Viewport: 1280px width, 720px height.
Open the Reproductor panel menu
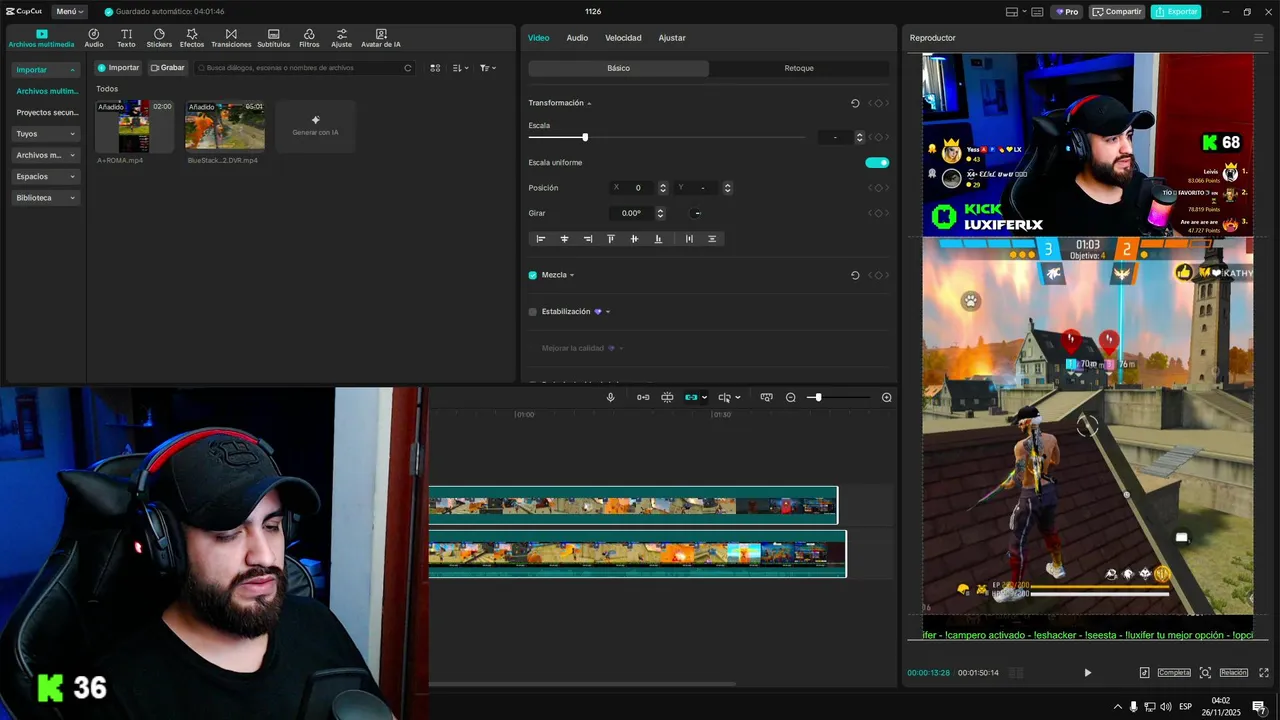pos(1258,38)
